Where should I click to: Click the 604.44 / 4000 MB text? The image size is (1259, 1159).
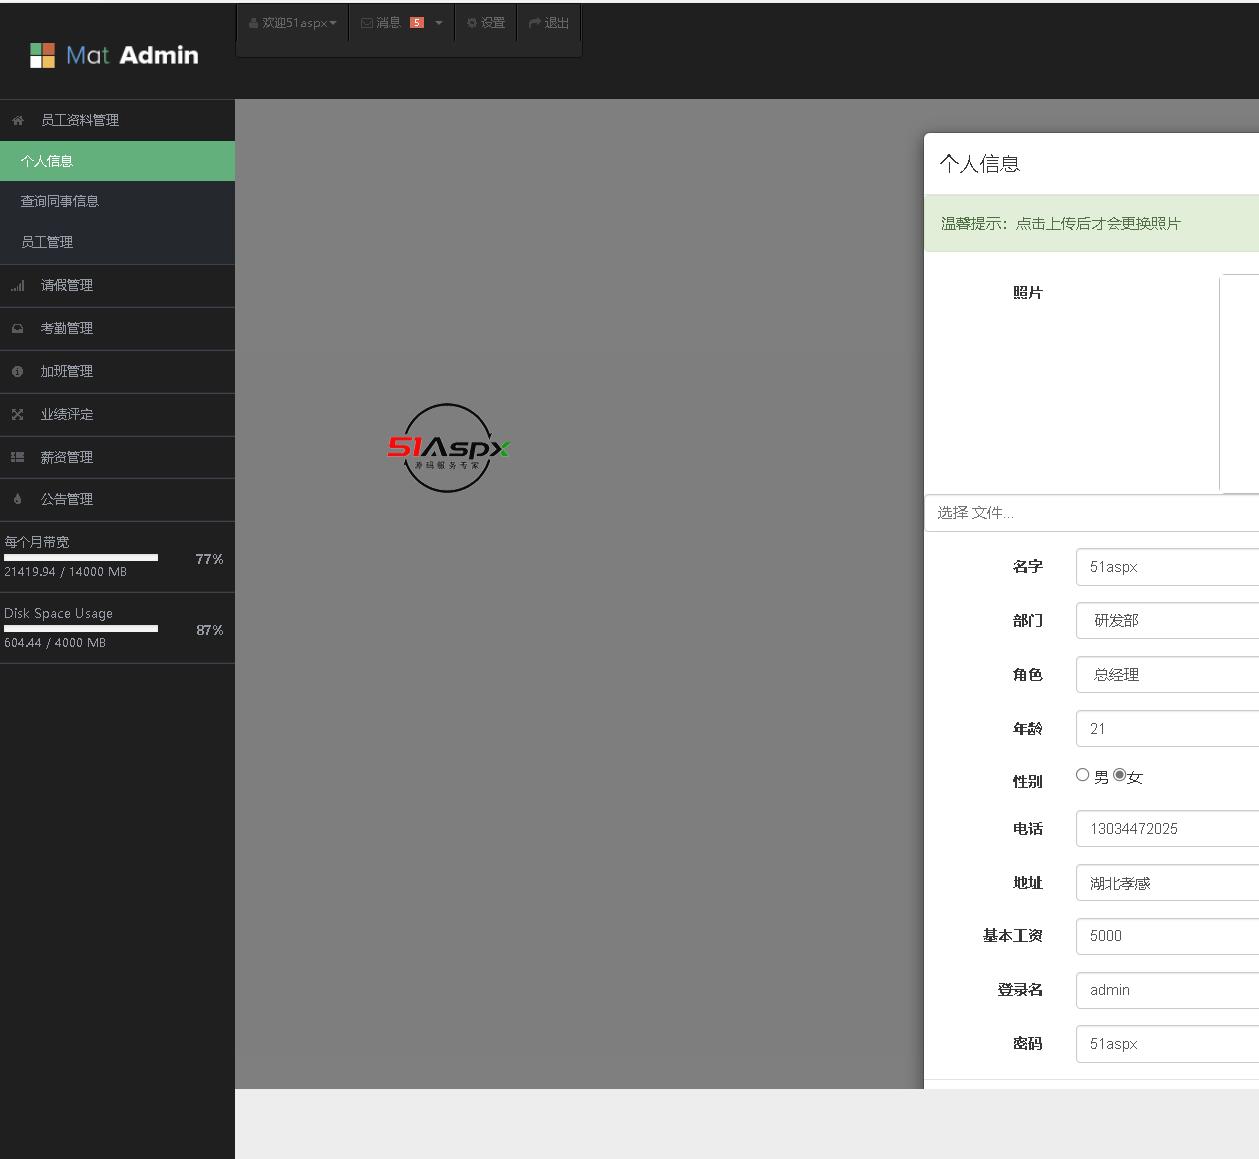click(x=55, y=643)
